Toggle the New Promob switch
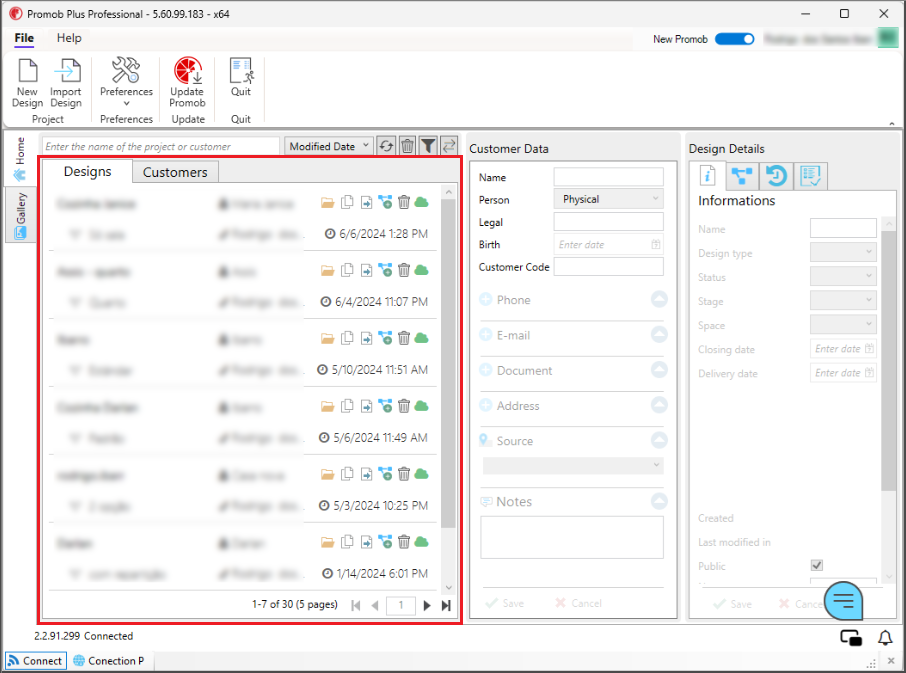The width and height of the screenshot is (906, 673). (734, 39)
